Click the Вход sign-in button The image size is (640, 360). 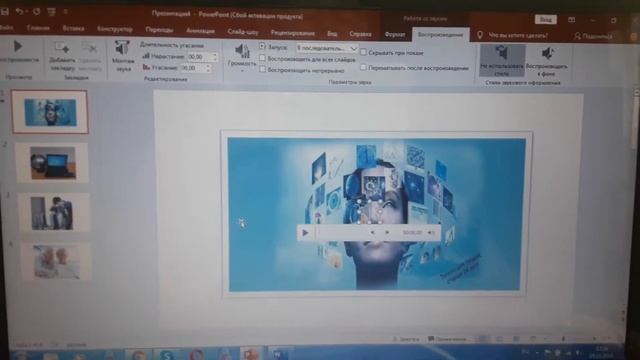coord(546,20)
